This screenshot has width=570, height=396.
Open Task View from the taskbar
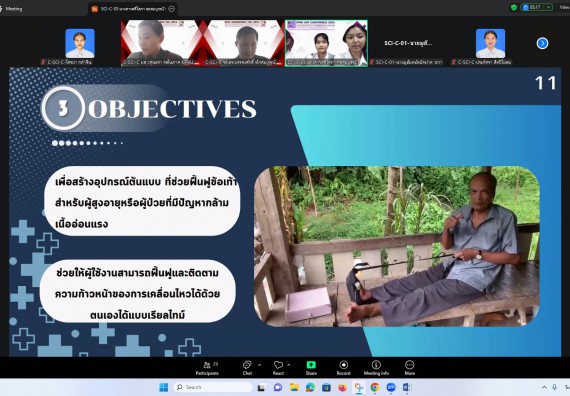point(261,388)
